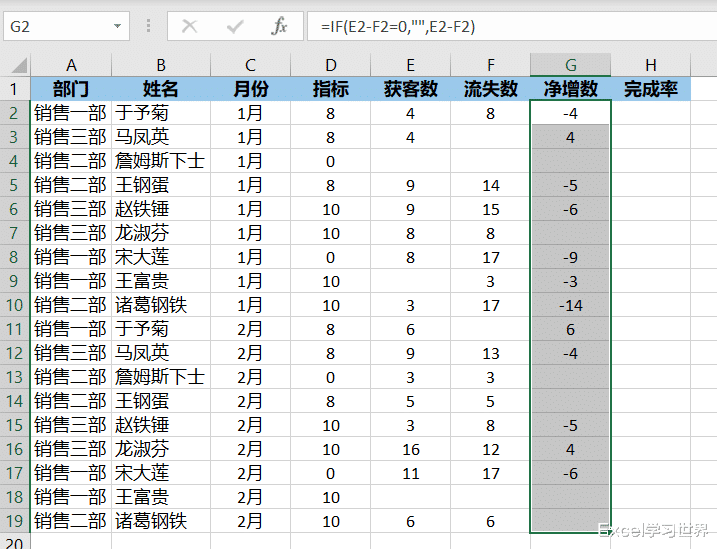Select cell G10 showing -14

tap(570, 305)
